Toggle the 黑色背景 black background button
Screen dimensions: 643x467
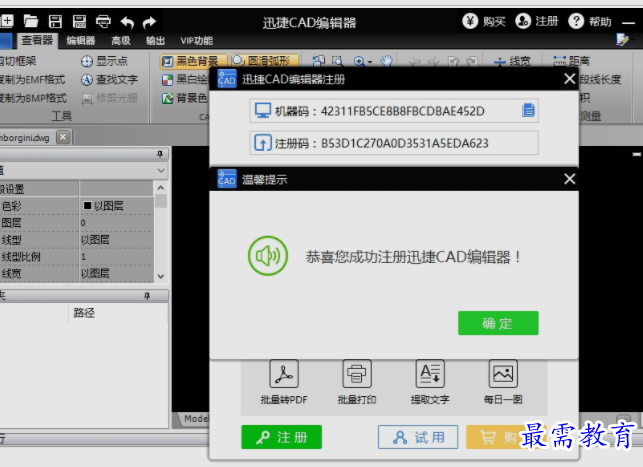pyautogui.click(x=193, y=61)
